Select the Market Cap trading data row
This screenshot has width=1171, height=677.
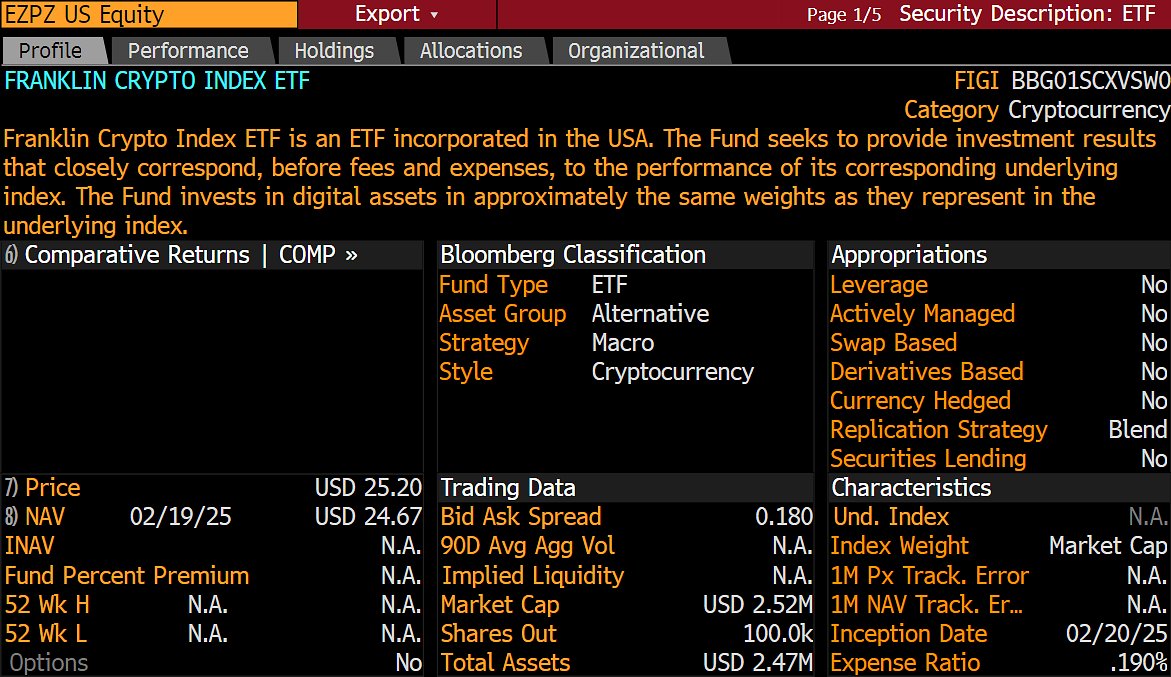pyautogui.click(x=500, y=605)
